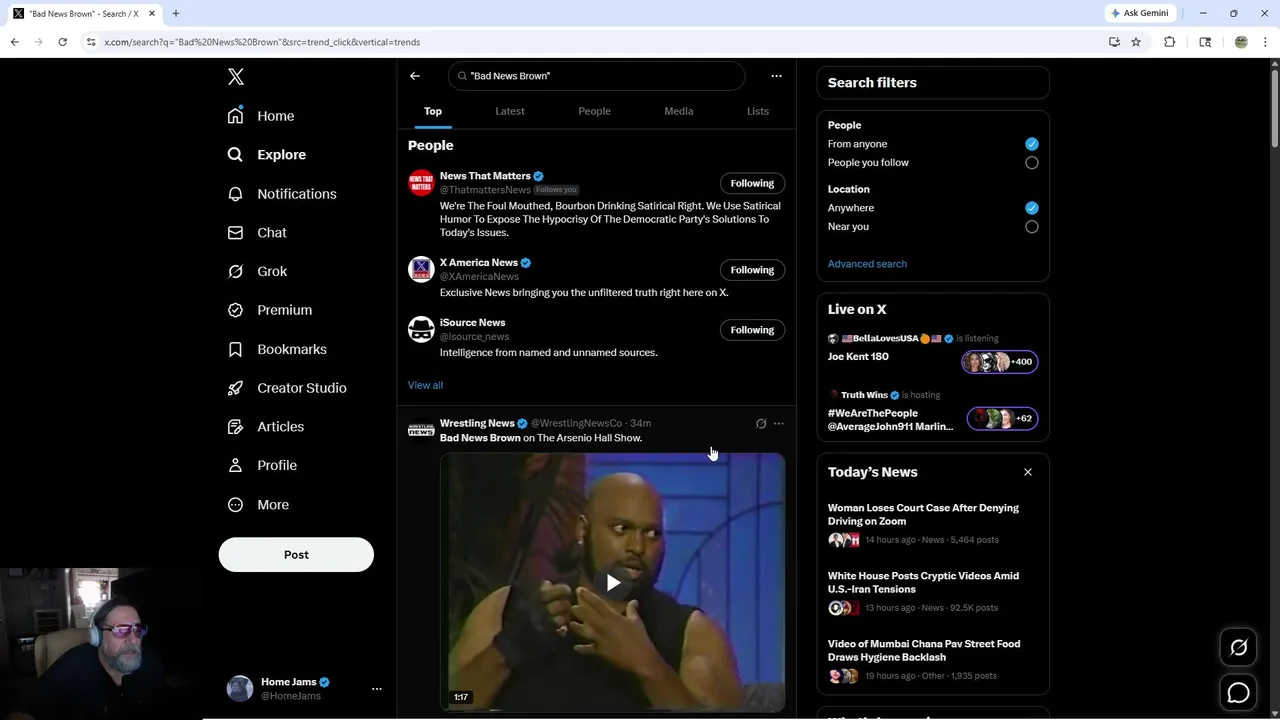This screenshot has height=720, width=1280.
Task: Open Home from the sidebar
Action: click(261, 116)
